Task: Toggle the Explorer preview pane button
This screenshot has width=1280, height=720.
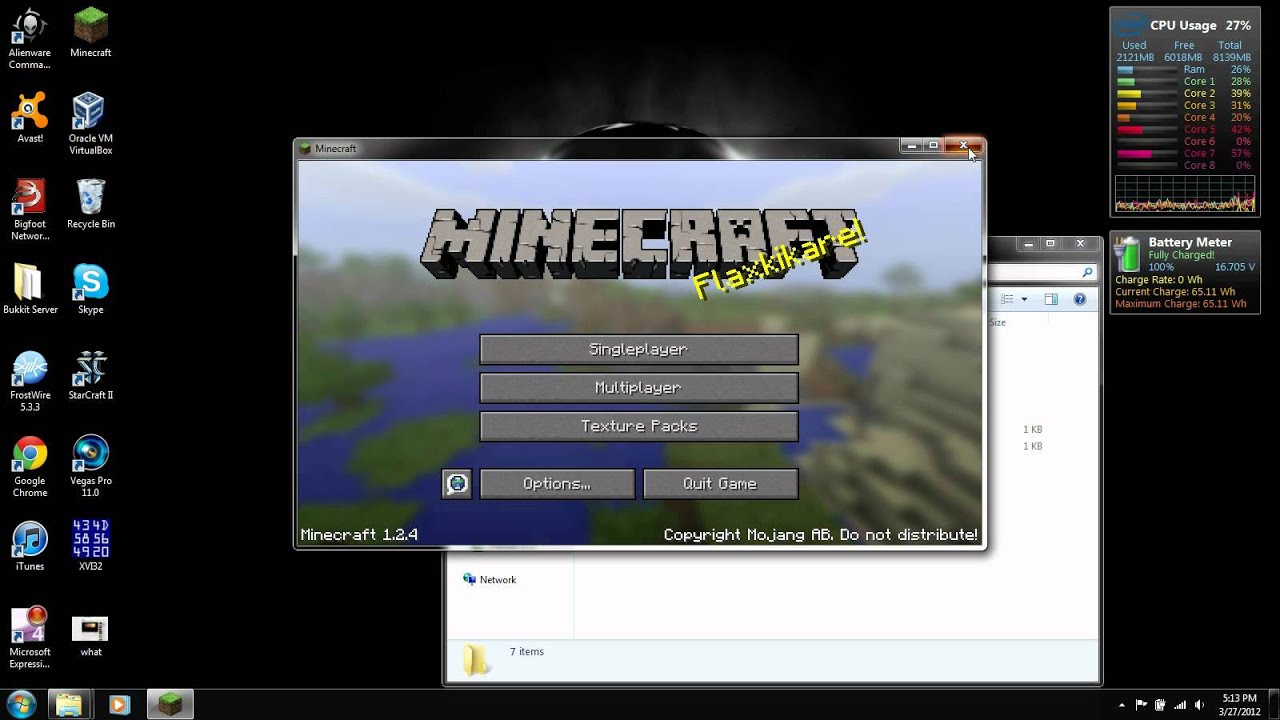Action: 1051,299
